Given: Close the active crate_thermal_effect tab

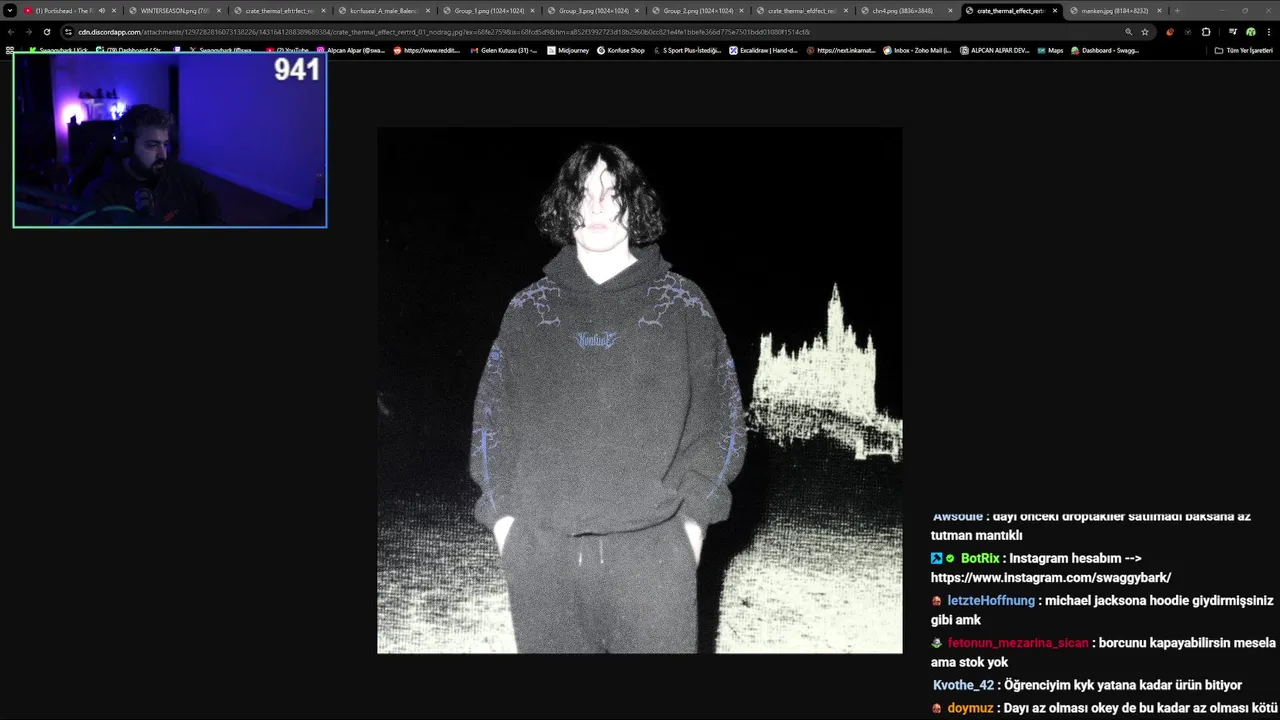Looking at the screenshot, I should pos(1055,10).
